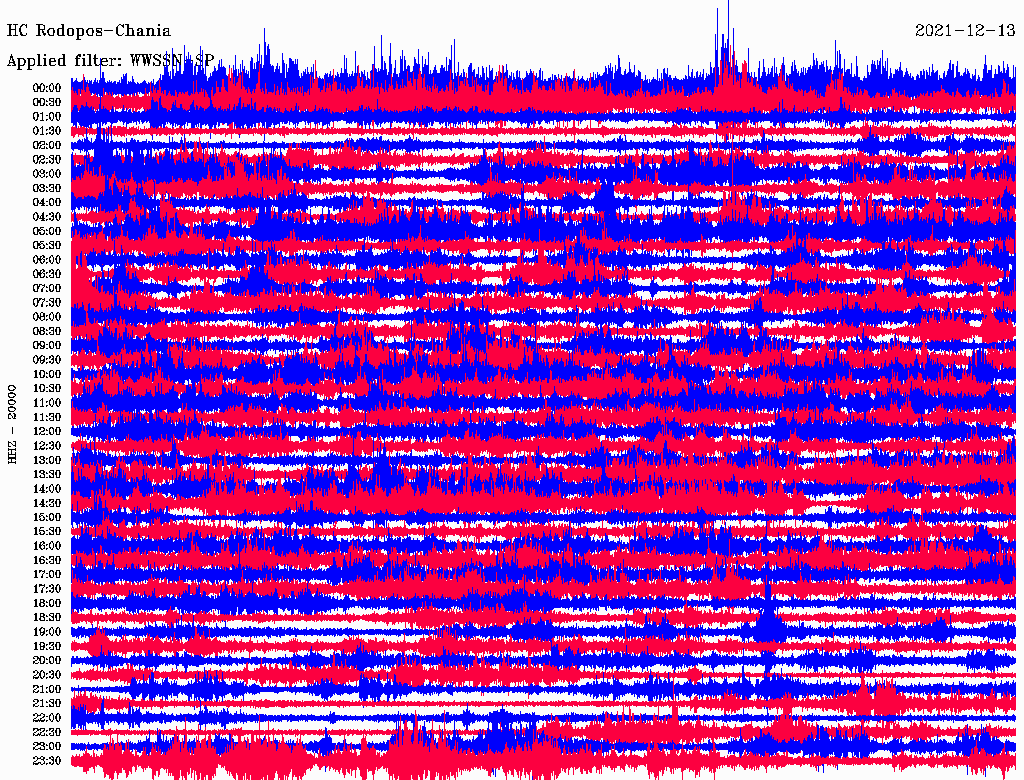Select the 13:30 trace label
1024x780 pixels.
pos(47,475)
